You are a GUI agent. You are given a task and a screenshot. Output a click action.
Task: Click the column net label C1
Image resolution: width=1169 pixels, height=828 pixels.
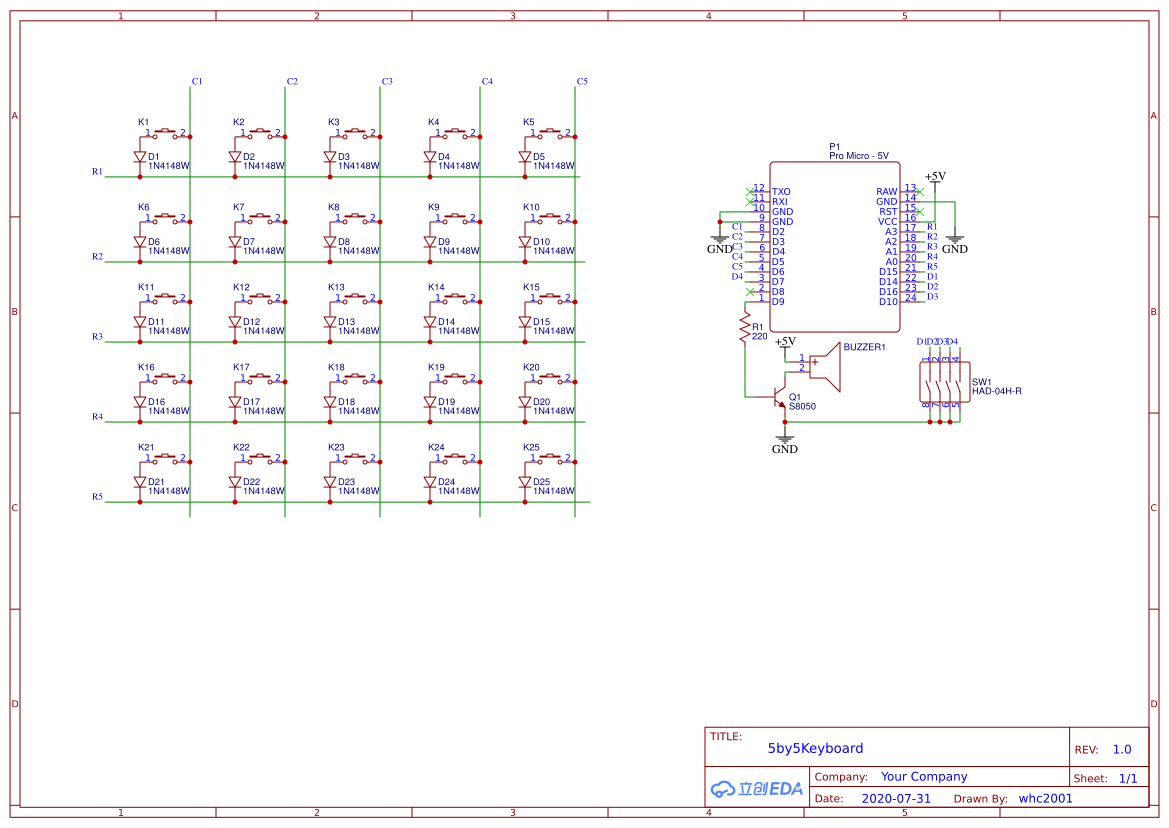[x=197, y=81]
